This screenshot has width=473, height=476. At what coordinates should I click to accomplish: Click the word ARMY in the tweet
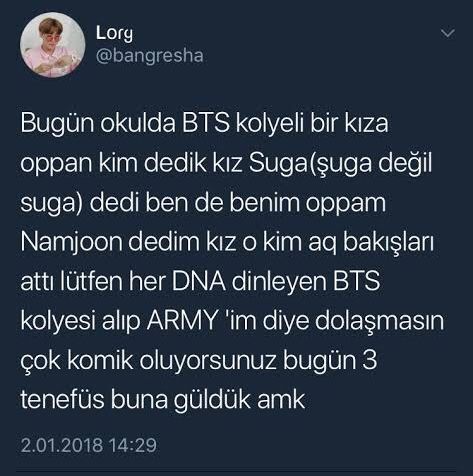tap(182, 321)
